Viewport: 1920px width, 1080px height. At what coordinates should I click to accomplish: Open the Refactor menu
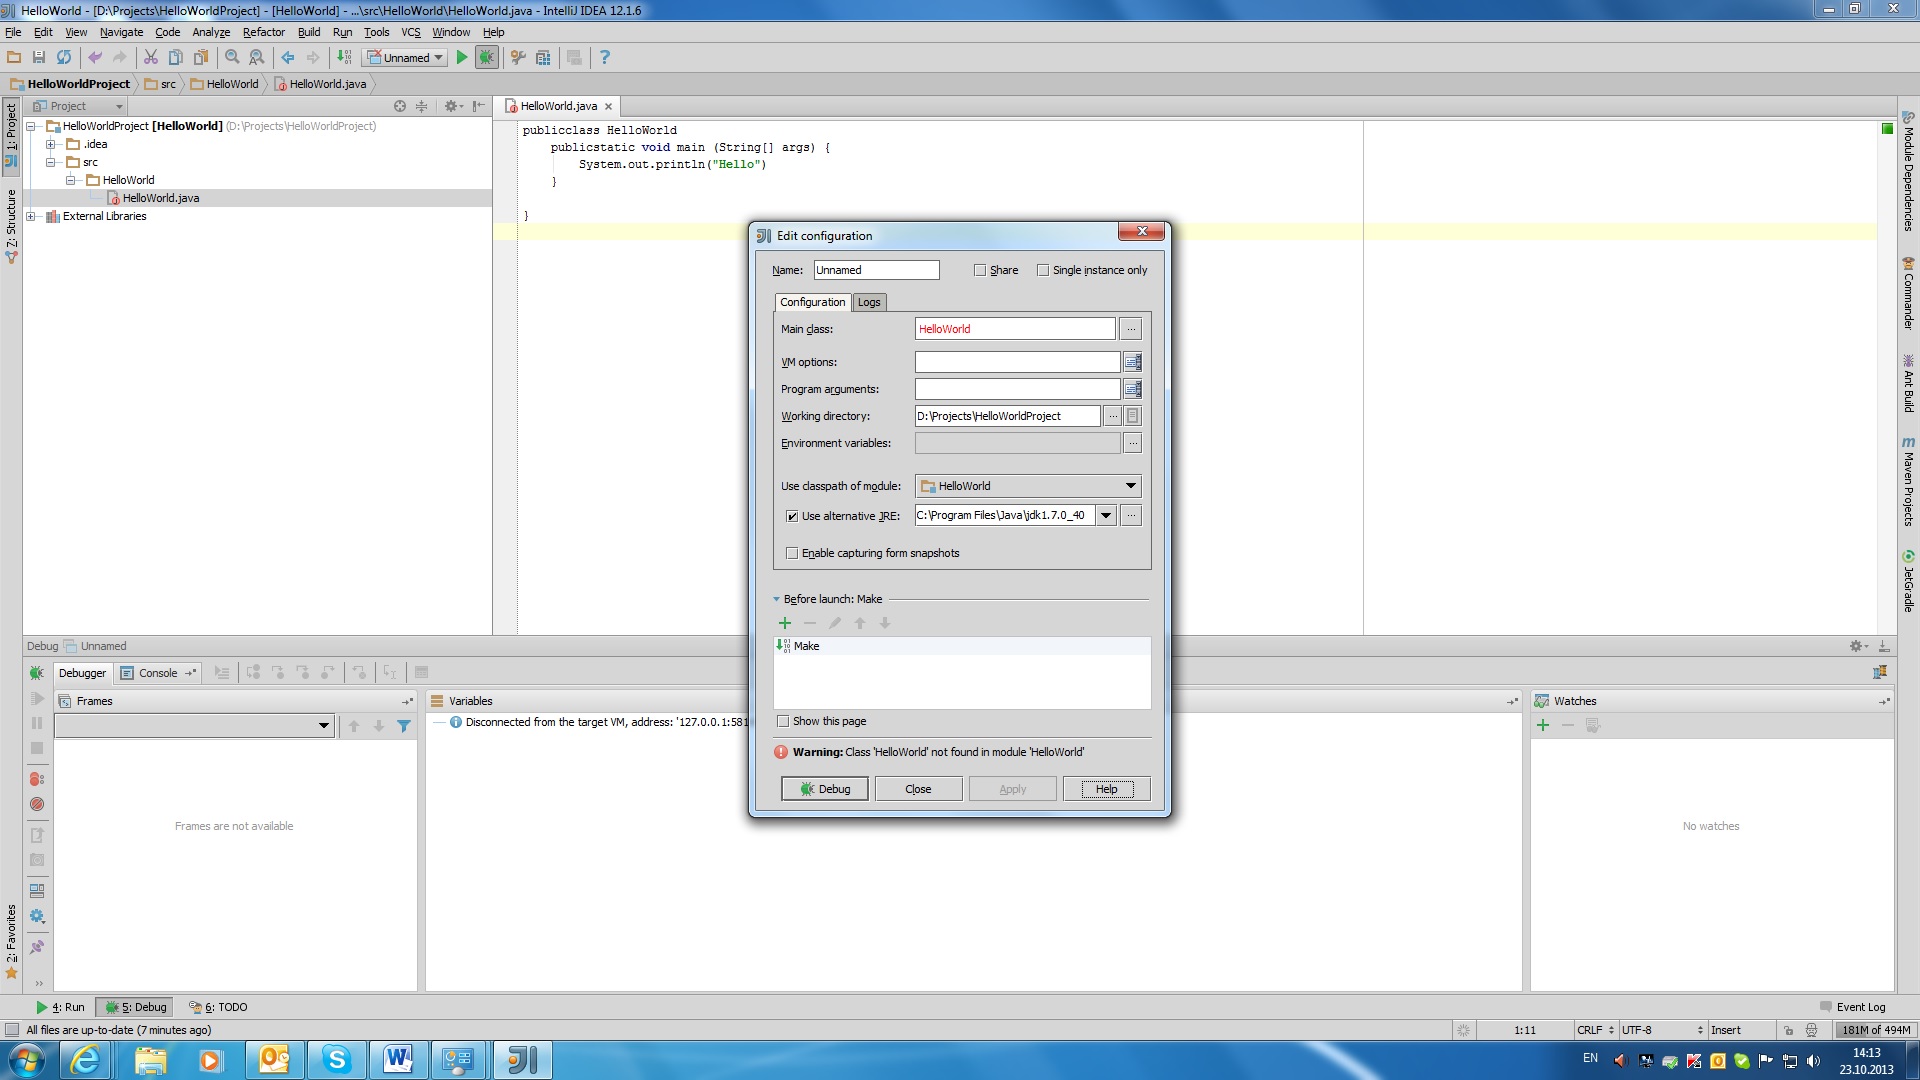click(263, 32)
